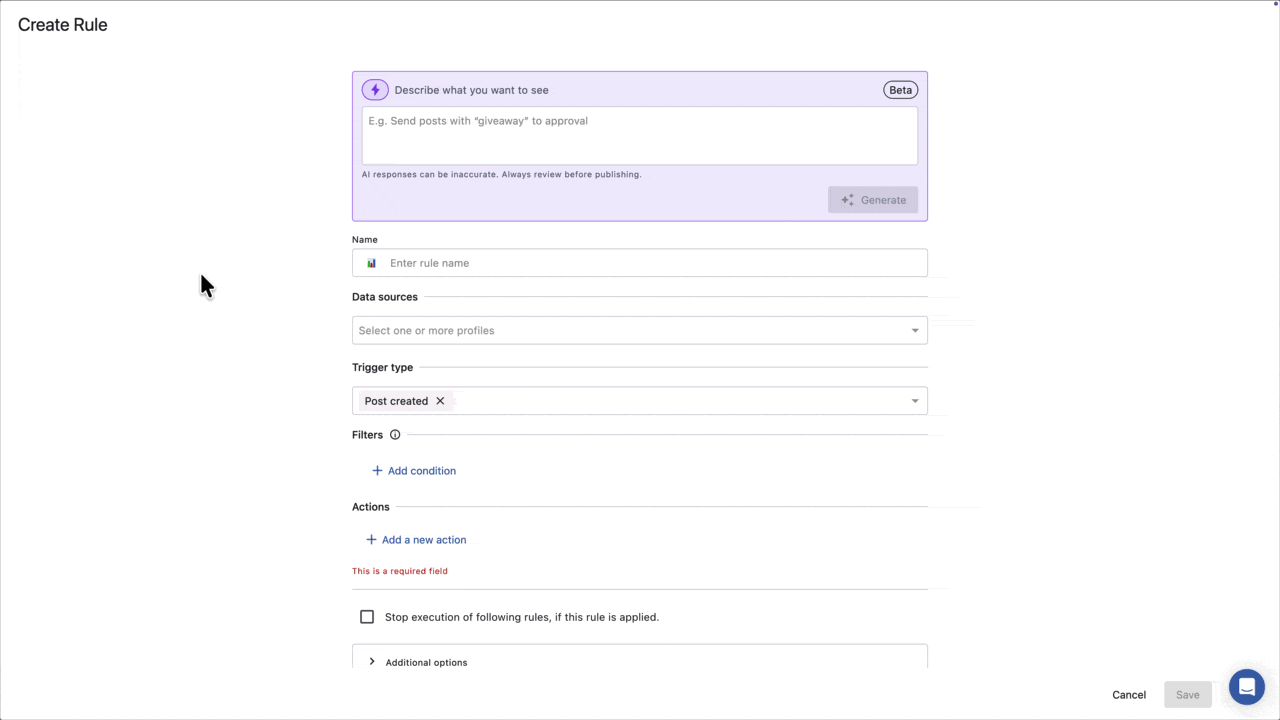Open the Trigger type dropdown arrow

tap(914, 401)
